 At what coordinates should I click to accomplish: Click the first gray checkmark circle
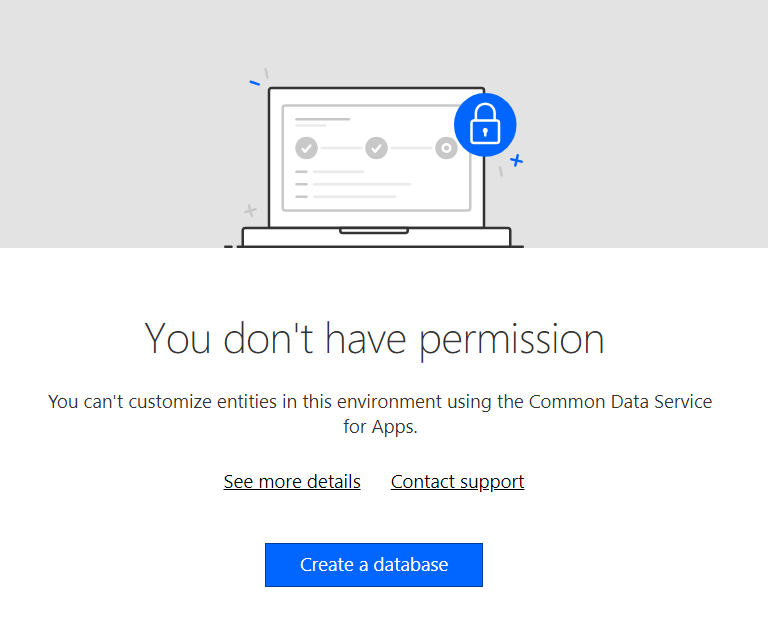(306, 148)
